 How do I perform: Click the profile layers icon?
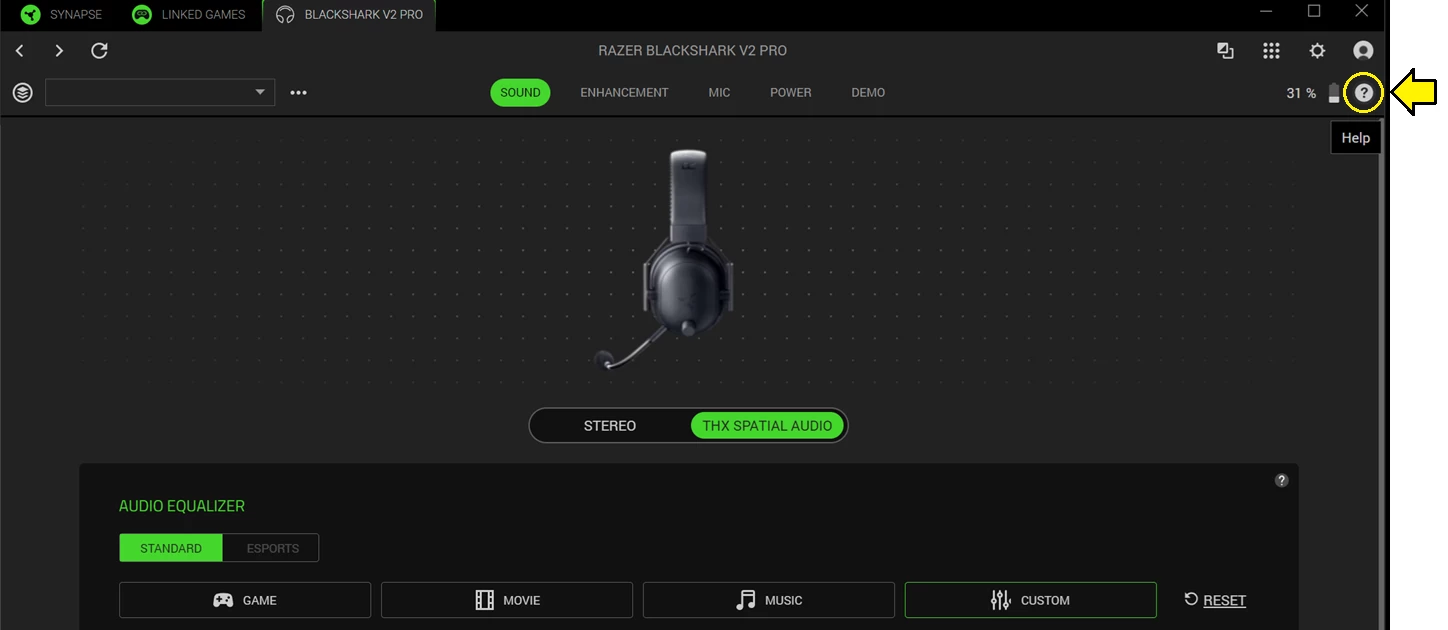[23, 92]
